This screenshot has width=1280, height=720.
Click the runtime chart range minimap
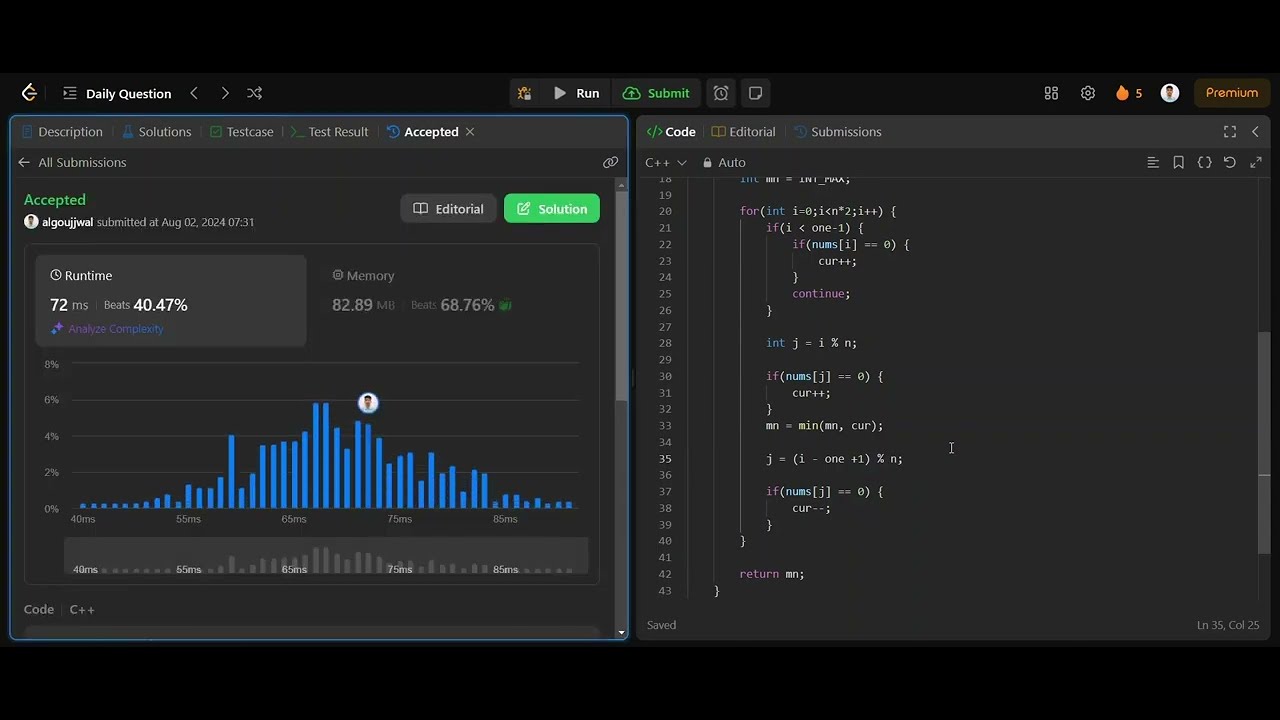point(326,556)
